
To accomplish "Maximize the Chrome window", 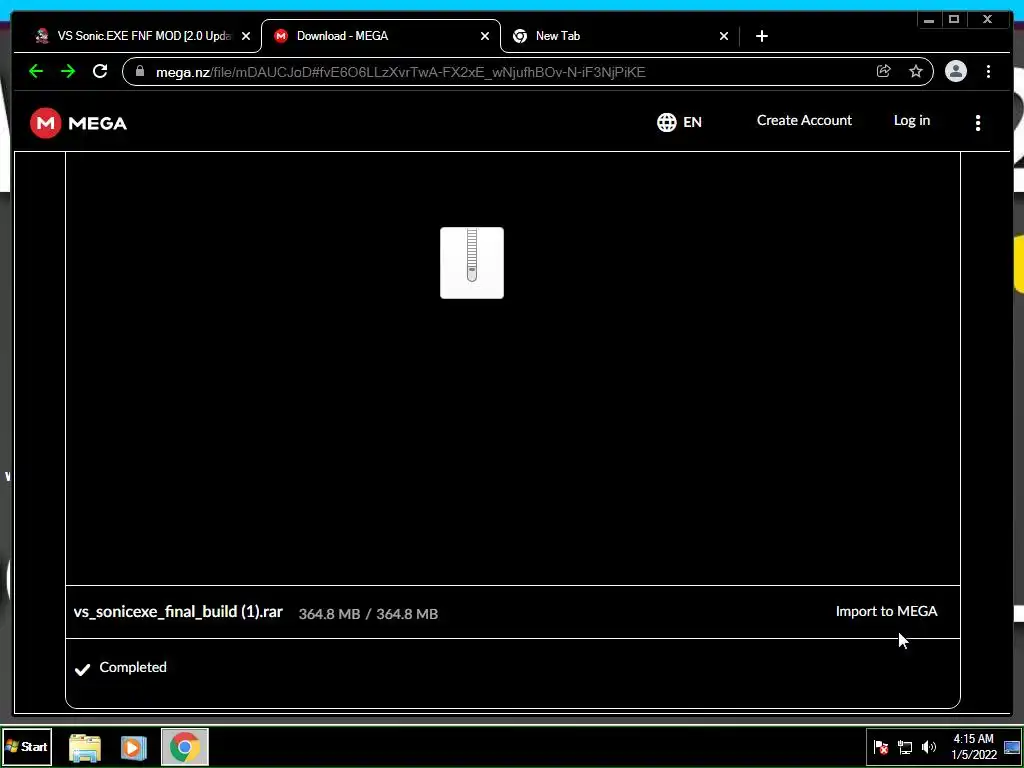I will pyautogui.click(x=953, y=20).
